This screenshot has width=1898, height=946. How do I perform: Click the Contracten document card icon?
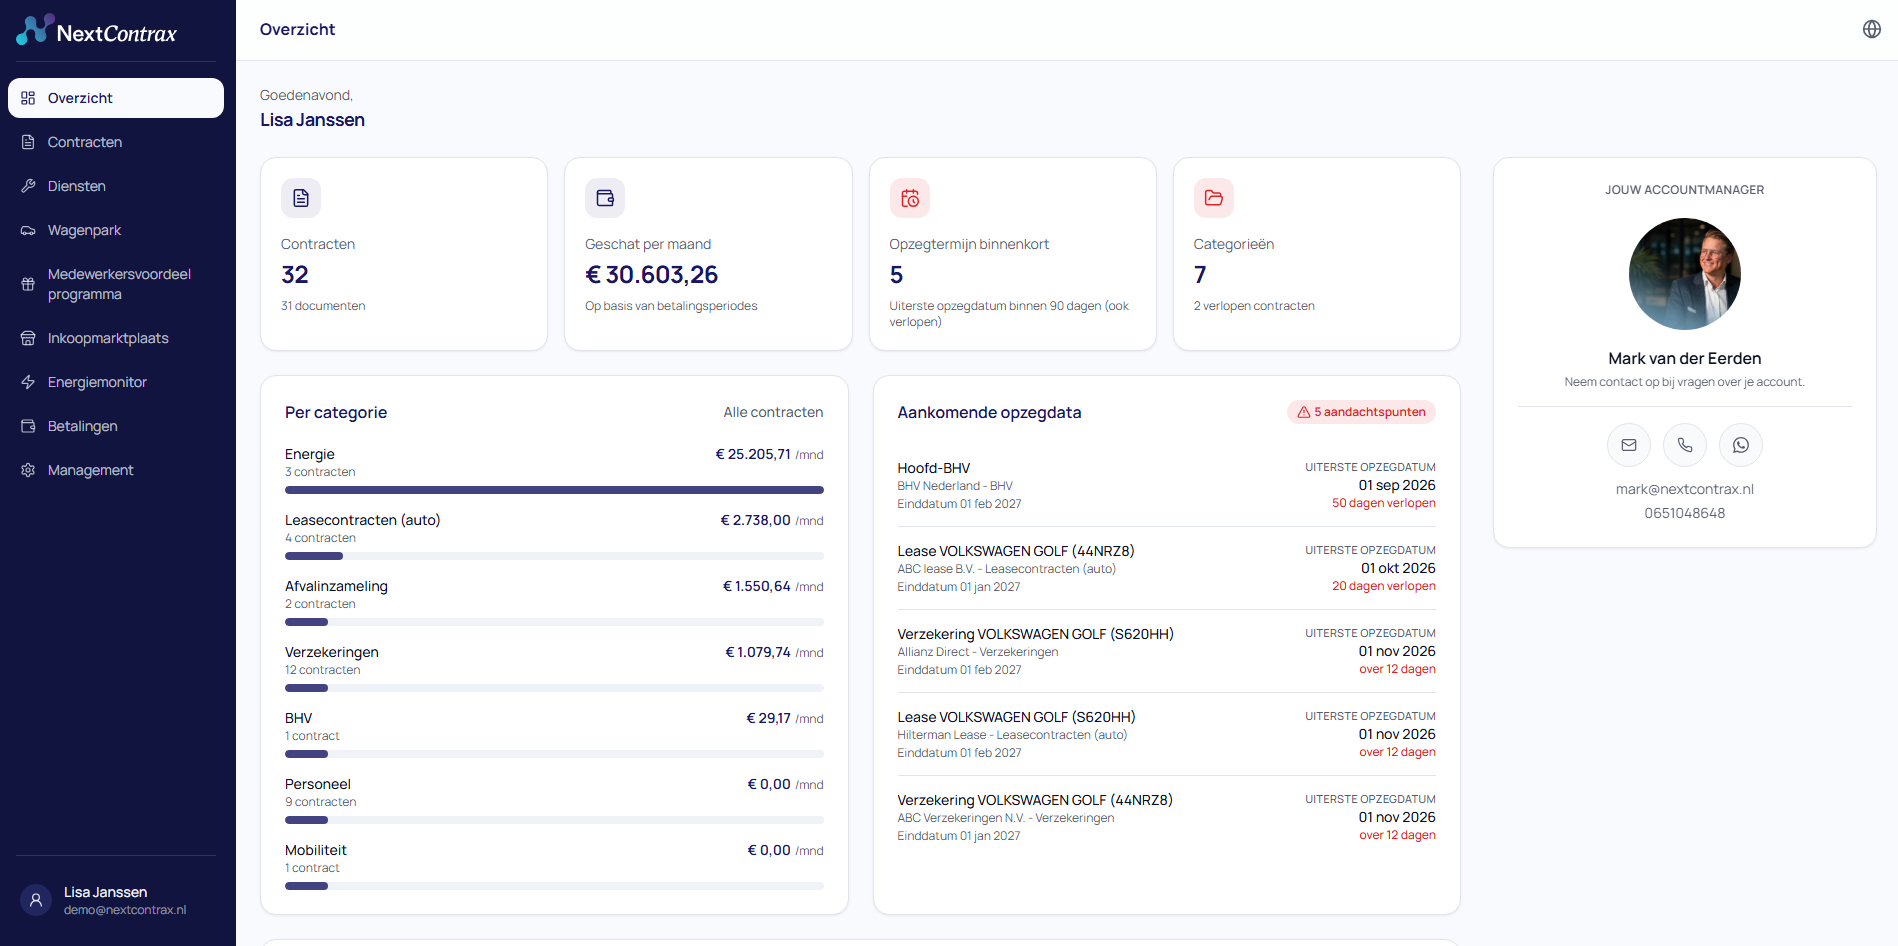click(301, 198)
